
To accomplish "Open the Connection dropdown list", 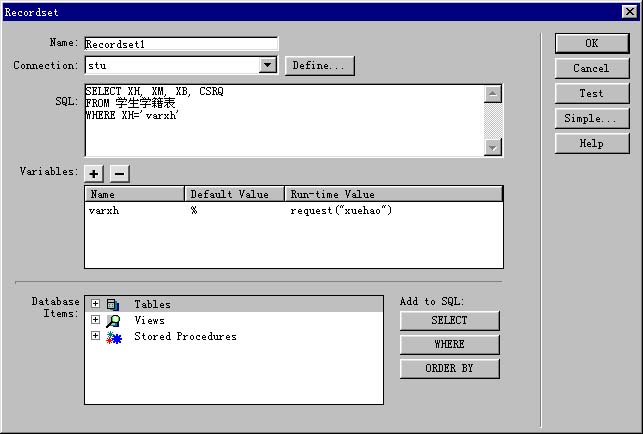I will tap(267, 66).
